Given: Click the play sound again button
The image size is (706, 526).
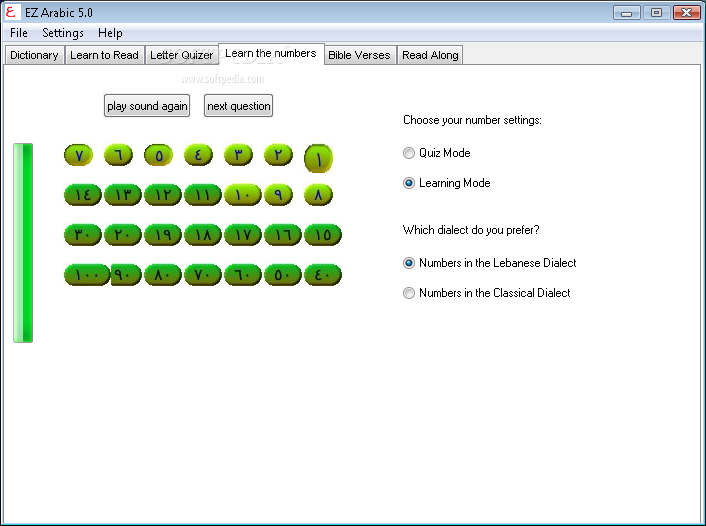Looking at the screenshot, I should (x=147, y=106).
